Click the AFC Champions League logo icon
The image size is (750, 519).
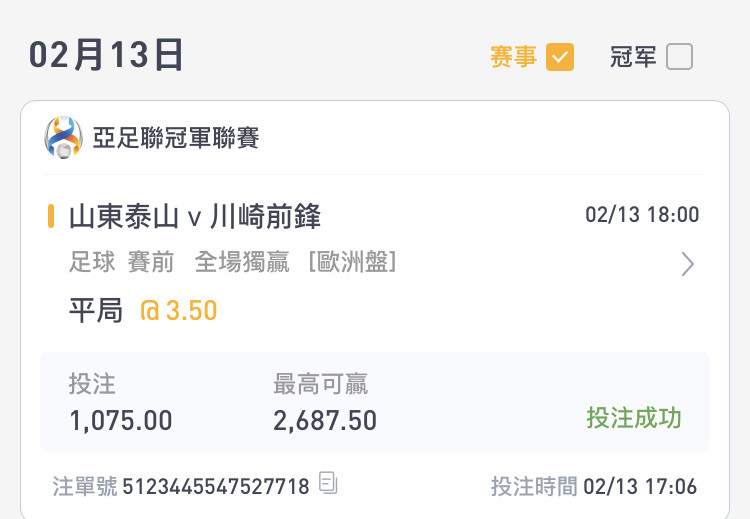coord(63,137)
